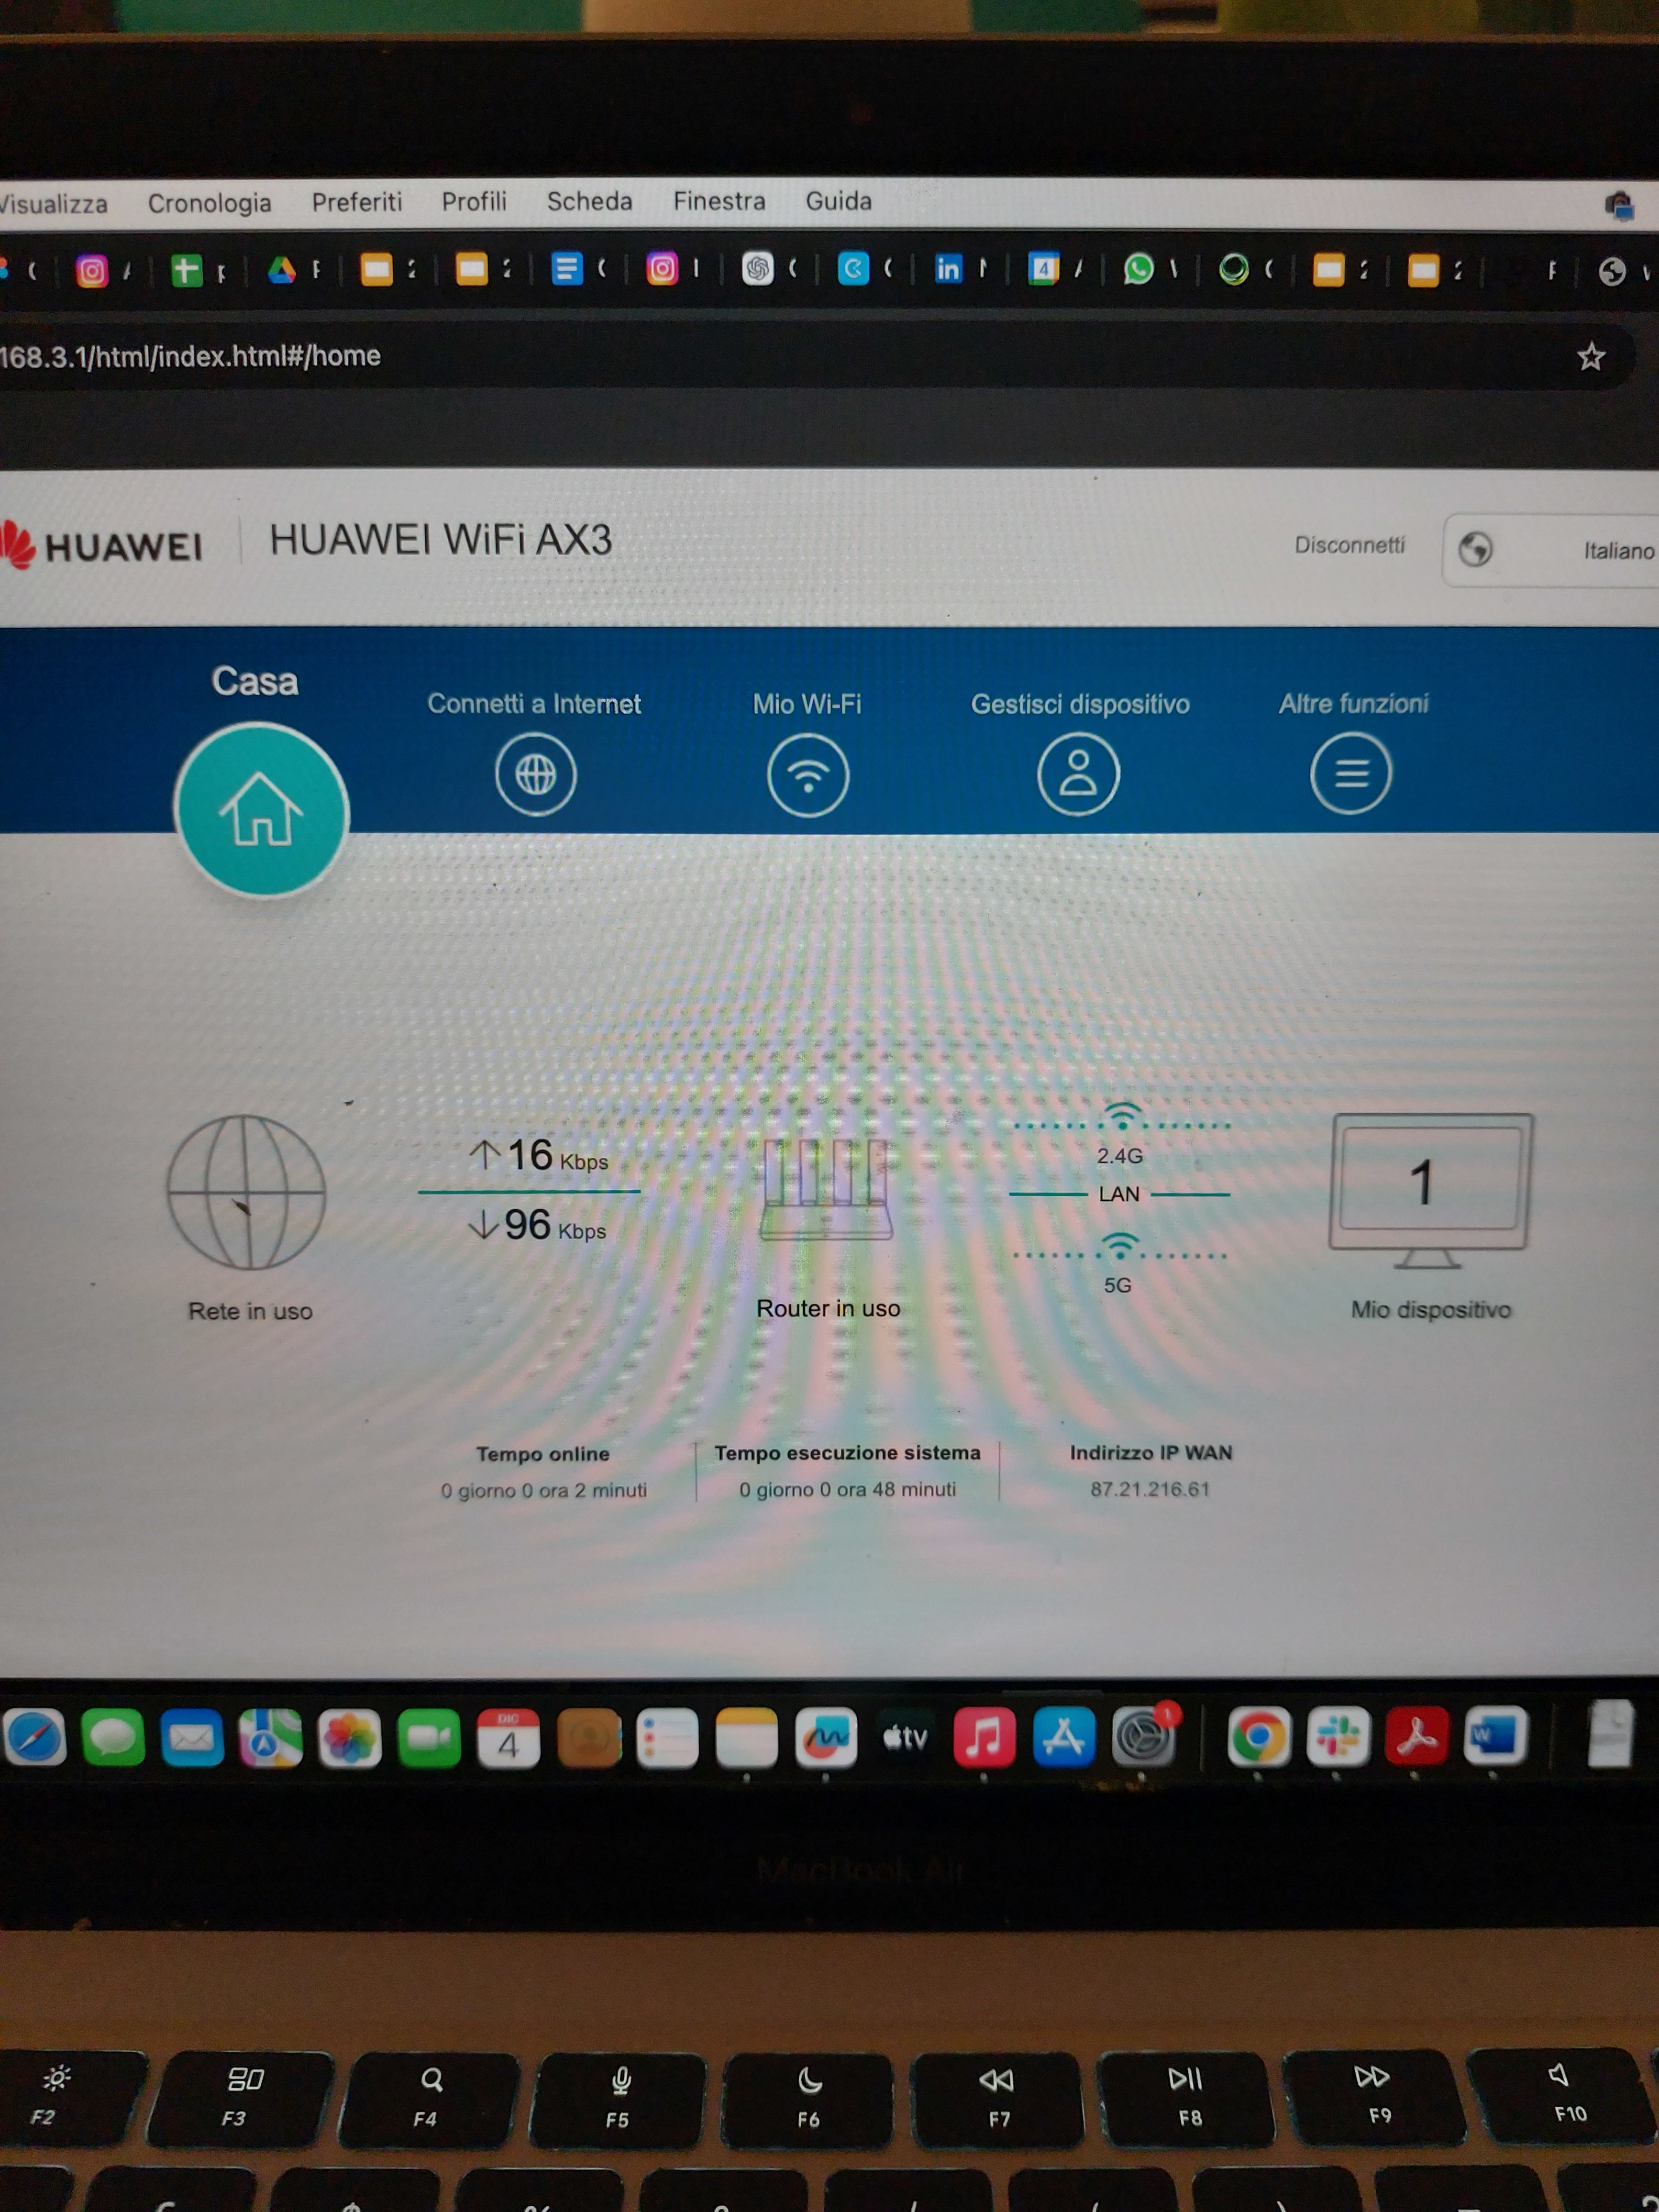
Task: Open Slack from the Dock
Action: 1338,1738
